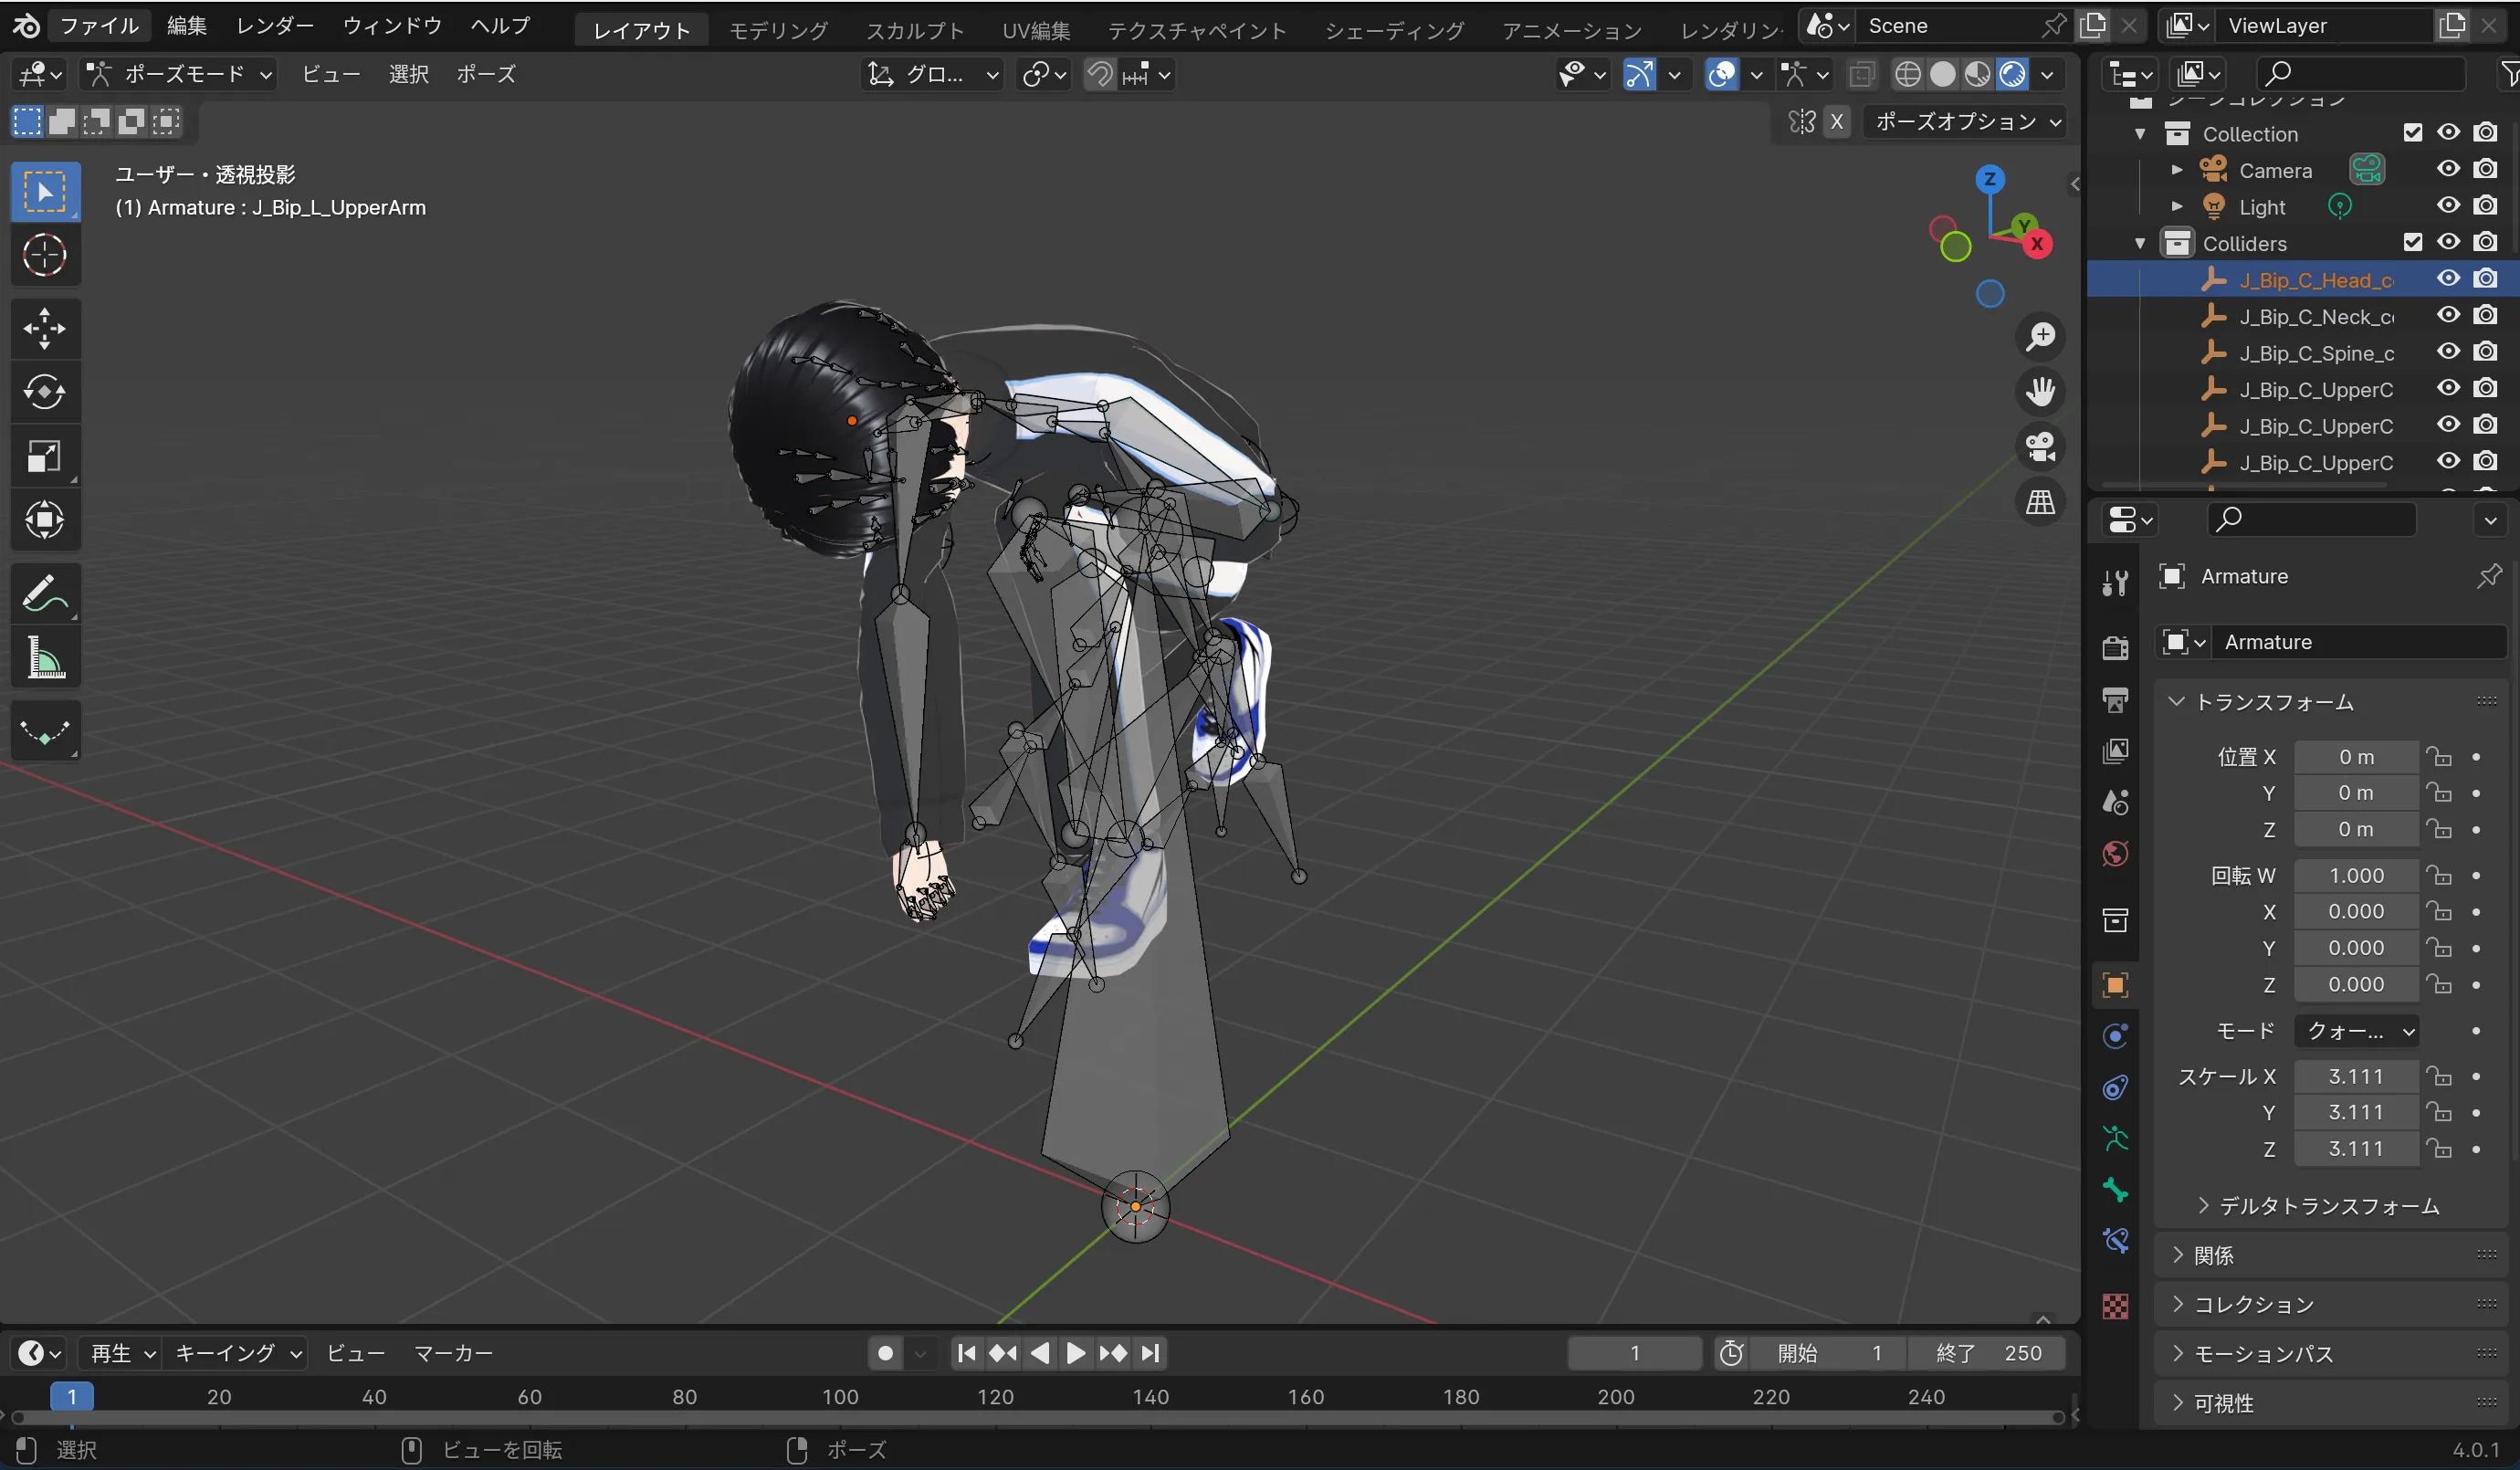
Task: Select the 3D Cursor tool
Action: point(44,255)
